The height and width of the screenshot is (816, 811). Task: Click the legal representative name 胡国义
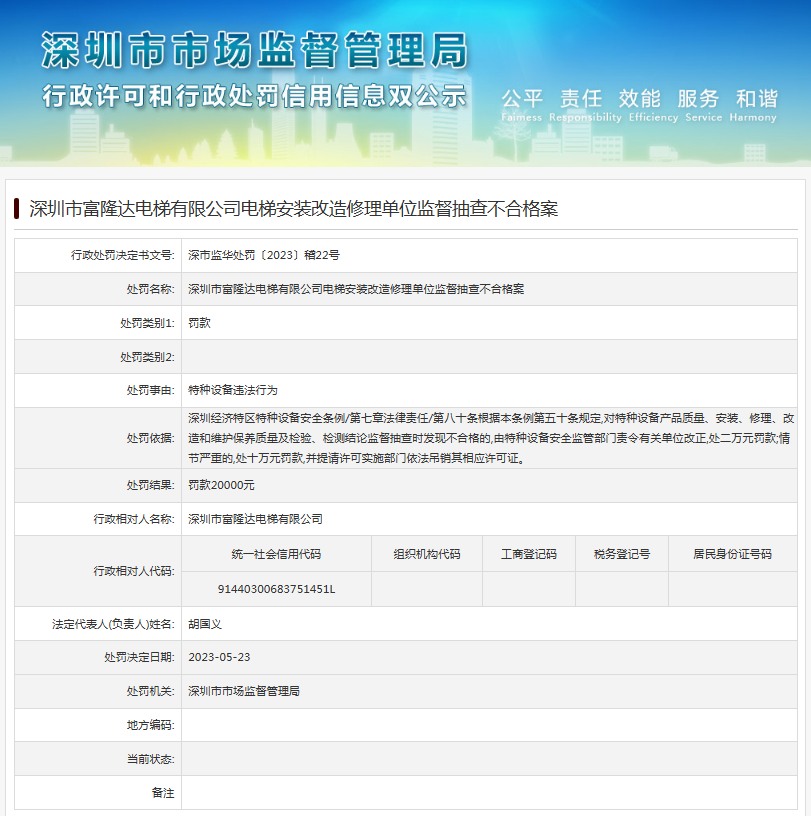coord(205,623)
